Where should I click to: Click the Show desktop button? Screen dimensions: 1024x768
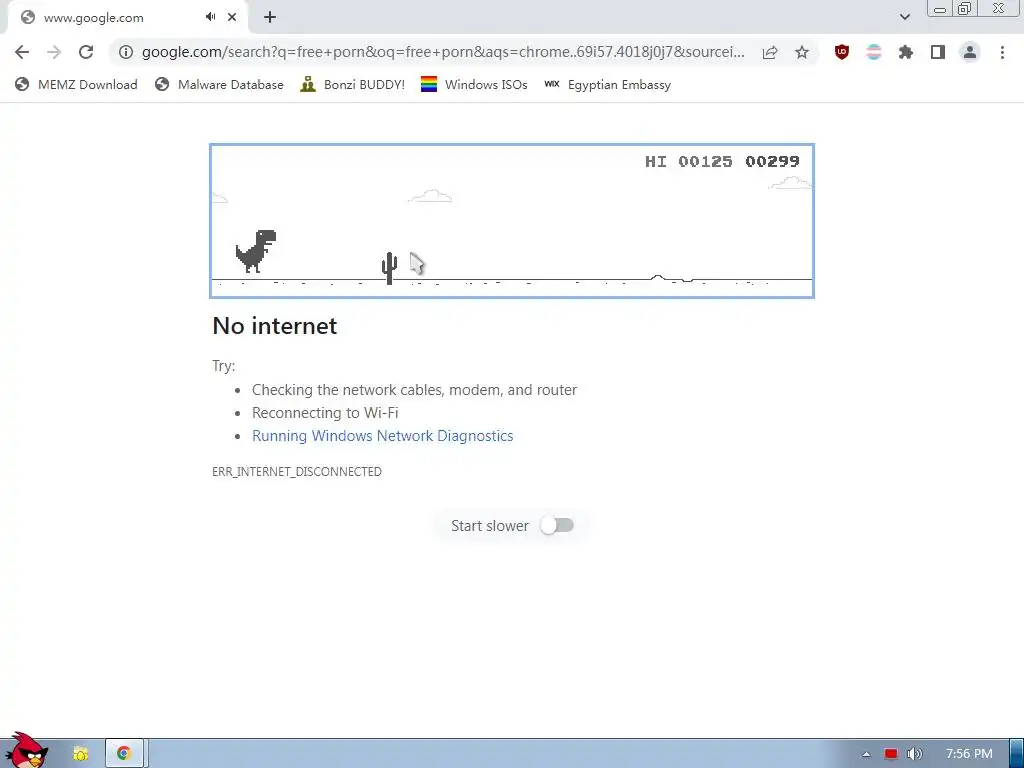(1017, 754)
